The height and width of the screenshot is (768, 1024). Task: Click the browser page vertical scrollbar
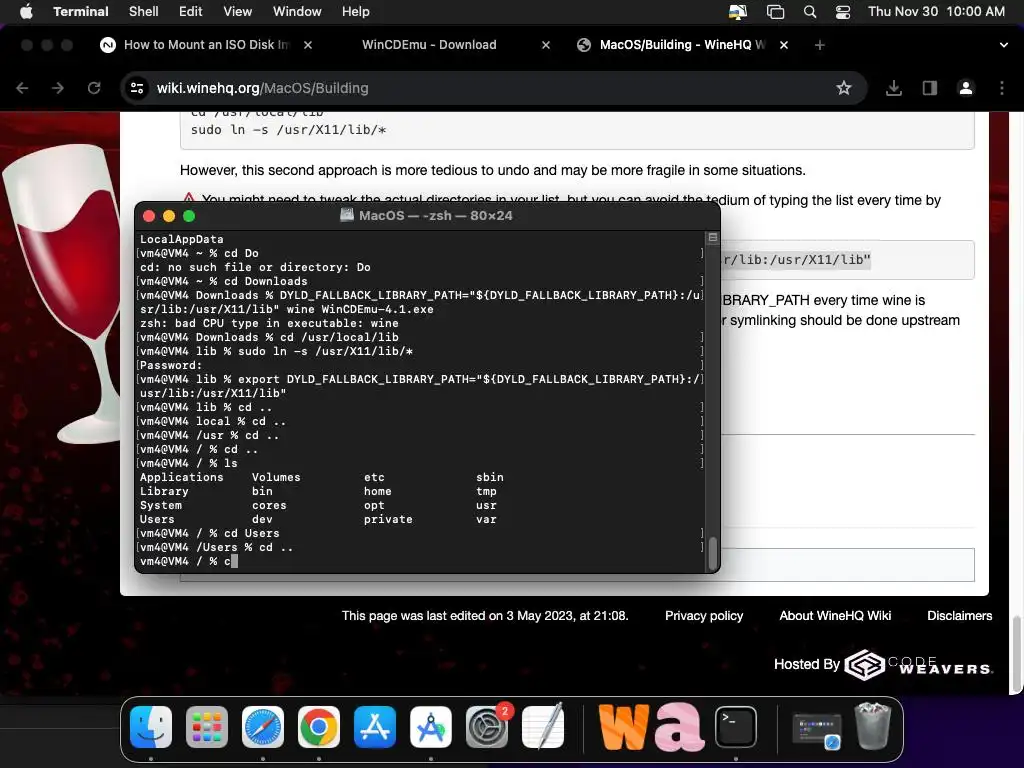(x=1016, y=653)
